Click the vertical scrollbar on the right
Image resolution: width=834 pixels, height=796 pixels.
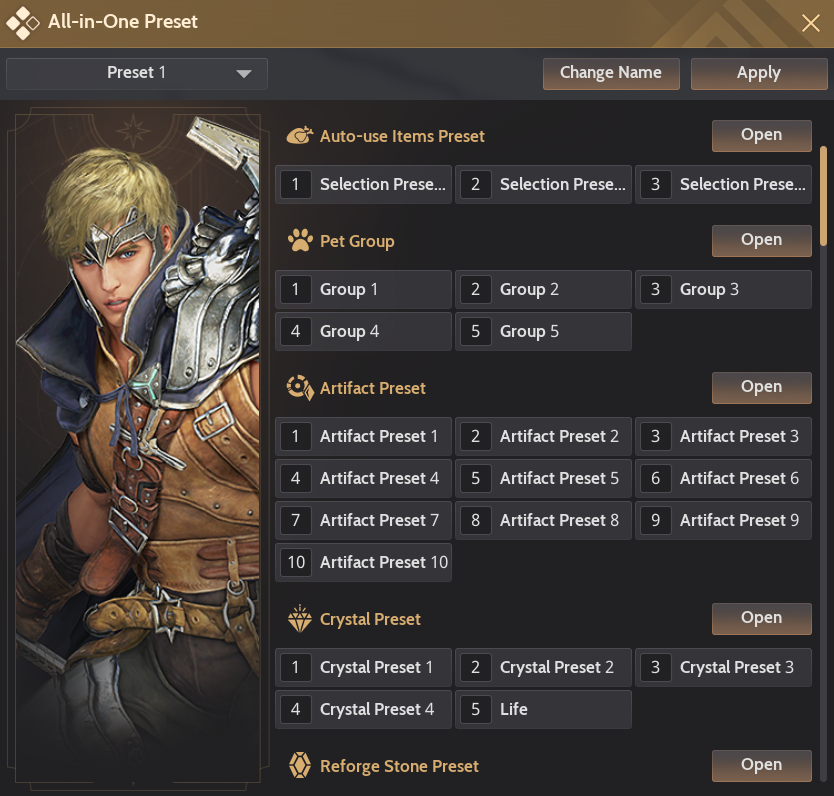coord(823,195)
